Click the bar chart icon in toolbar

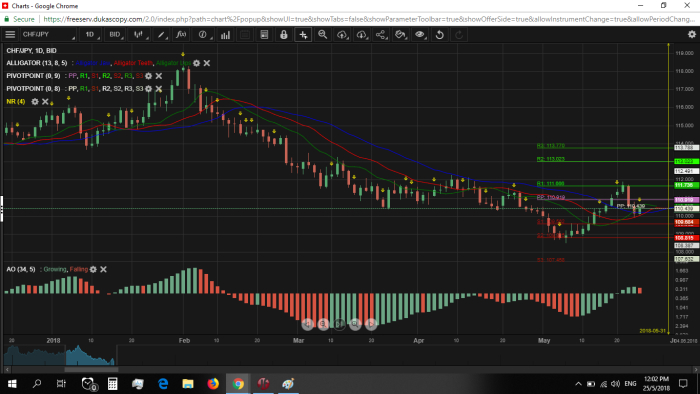[x=225, y=34]
